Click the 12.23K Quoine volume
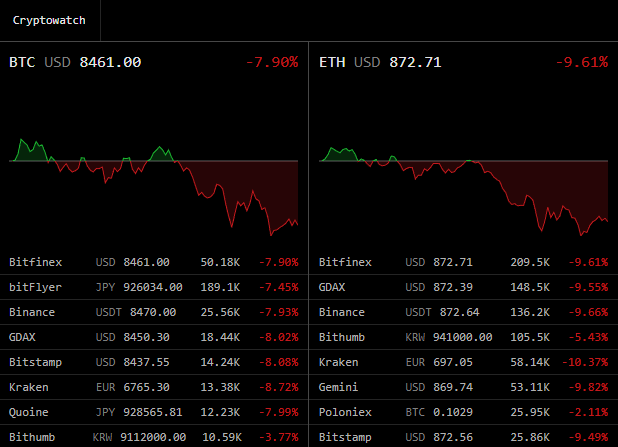618x447 pixels. 220,412
